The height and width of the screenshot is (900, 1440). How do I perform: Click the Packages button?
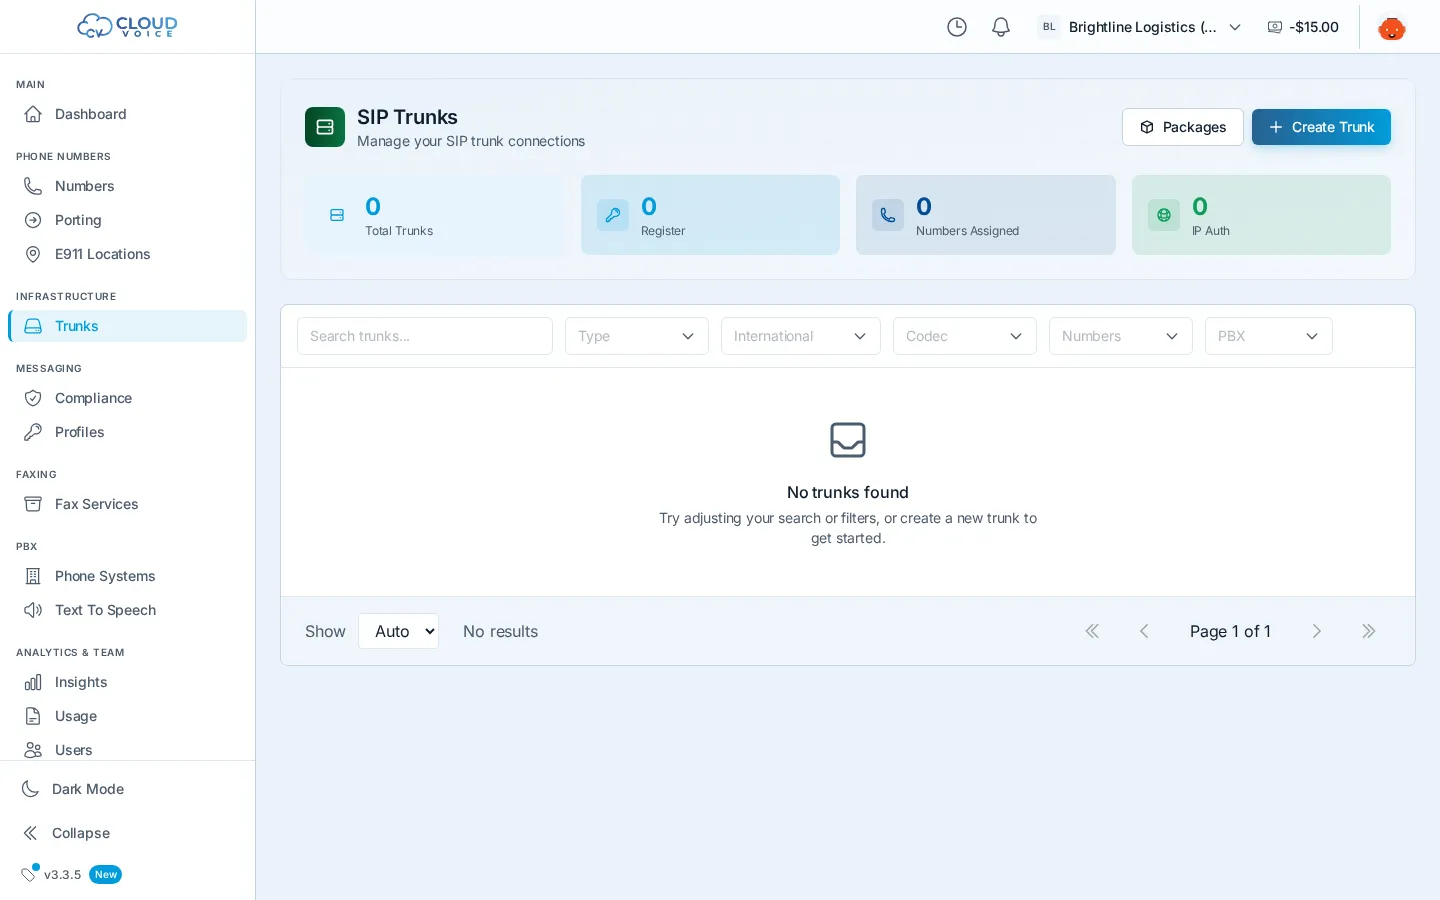pos(1183,127)
